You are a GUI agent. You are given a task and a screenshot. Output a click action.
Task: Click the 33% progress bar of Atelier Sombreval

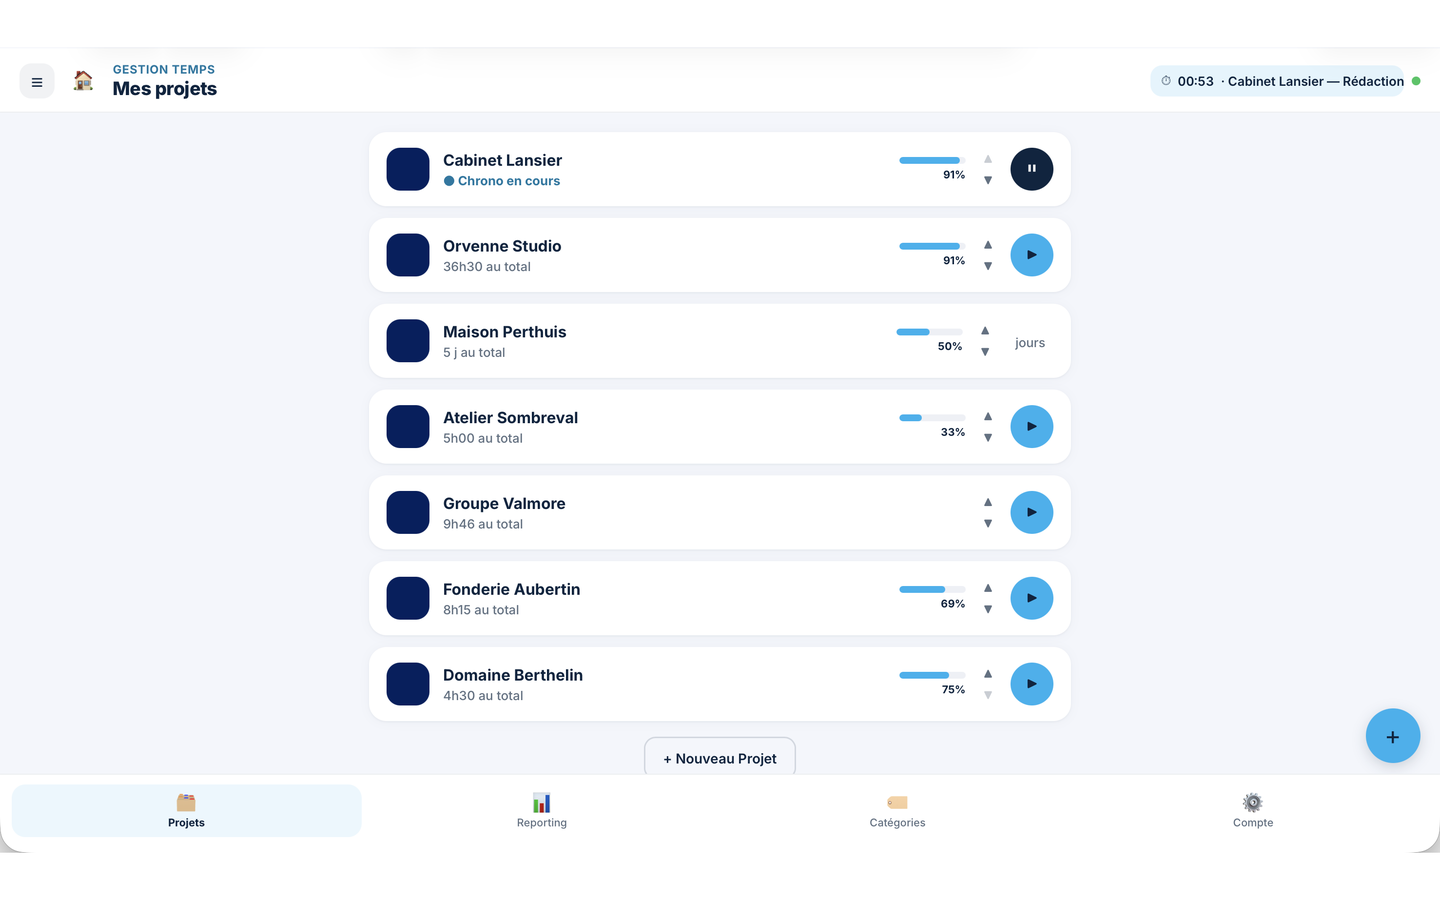click(x=932, y=418)
